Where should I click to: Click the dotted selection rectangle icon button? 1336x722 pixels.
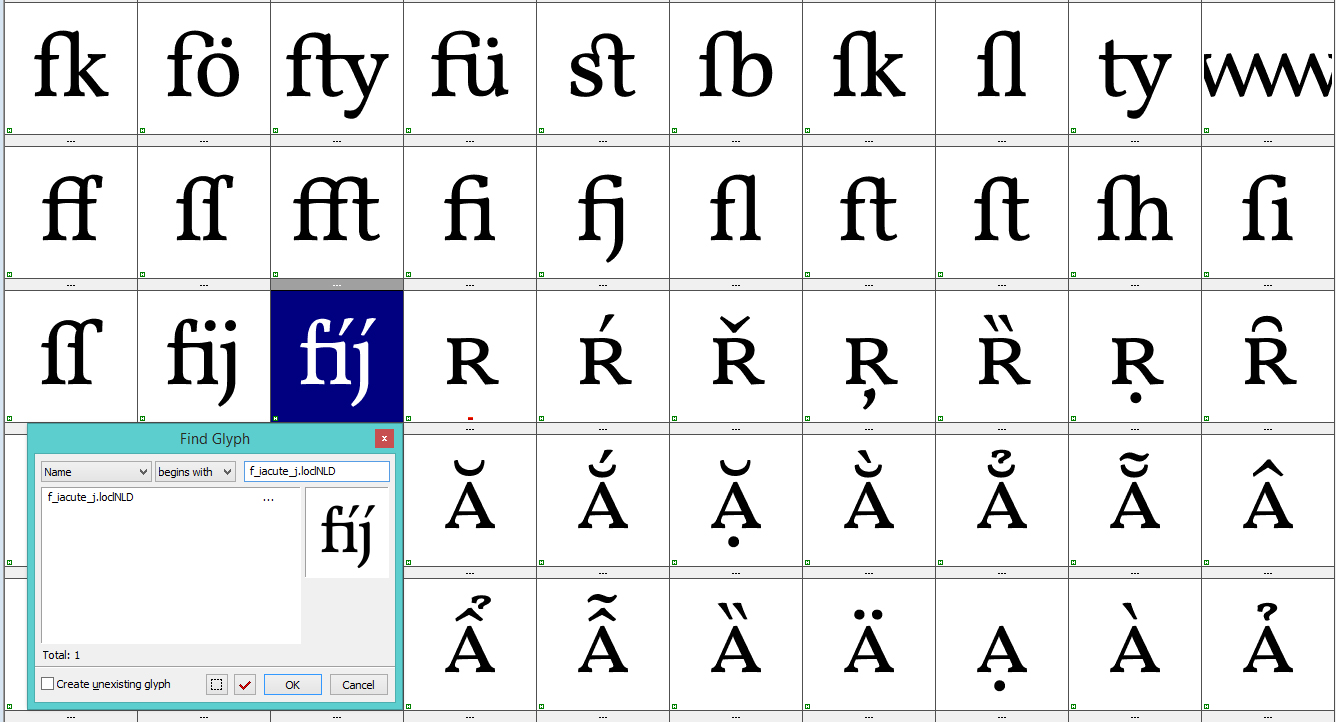pyautogui.click(x=217, y=685)
